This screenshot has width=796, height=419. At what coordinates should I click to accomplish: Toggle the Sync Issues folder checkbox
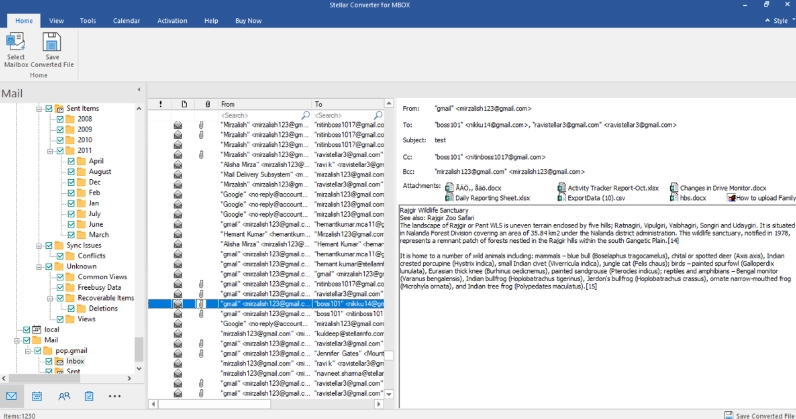coord(49,245)
